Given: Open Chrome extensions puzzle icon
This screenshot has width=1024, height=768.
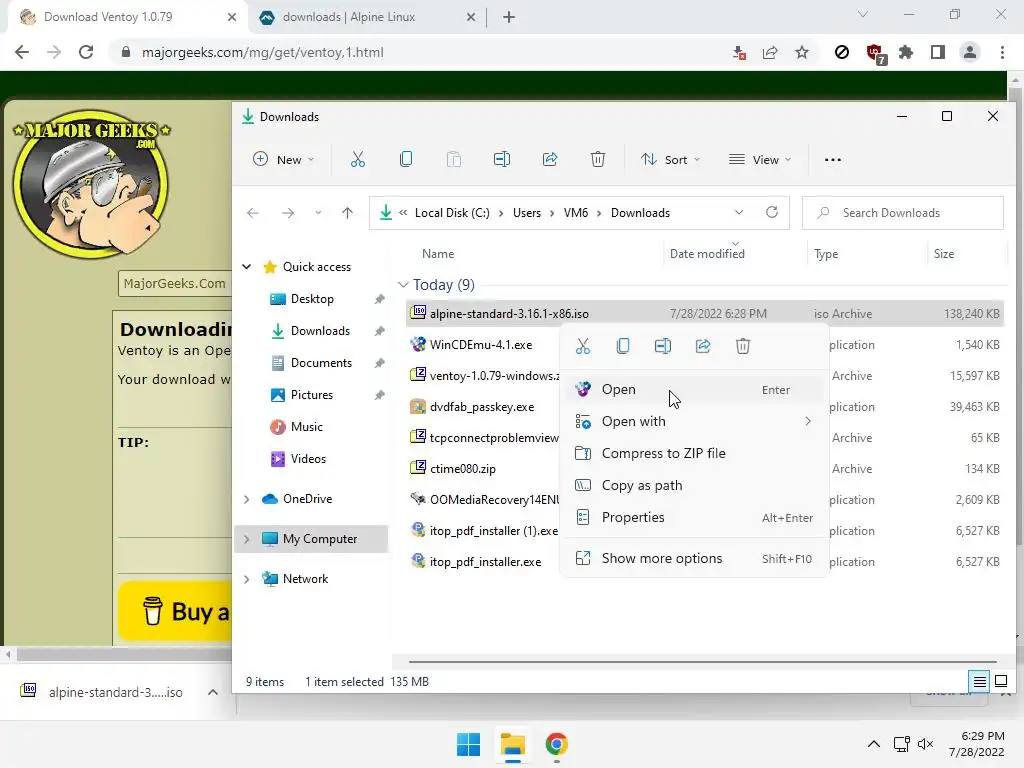Looking at the screenshot, I should pos(906,52).
